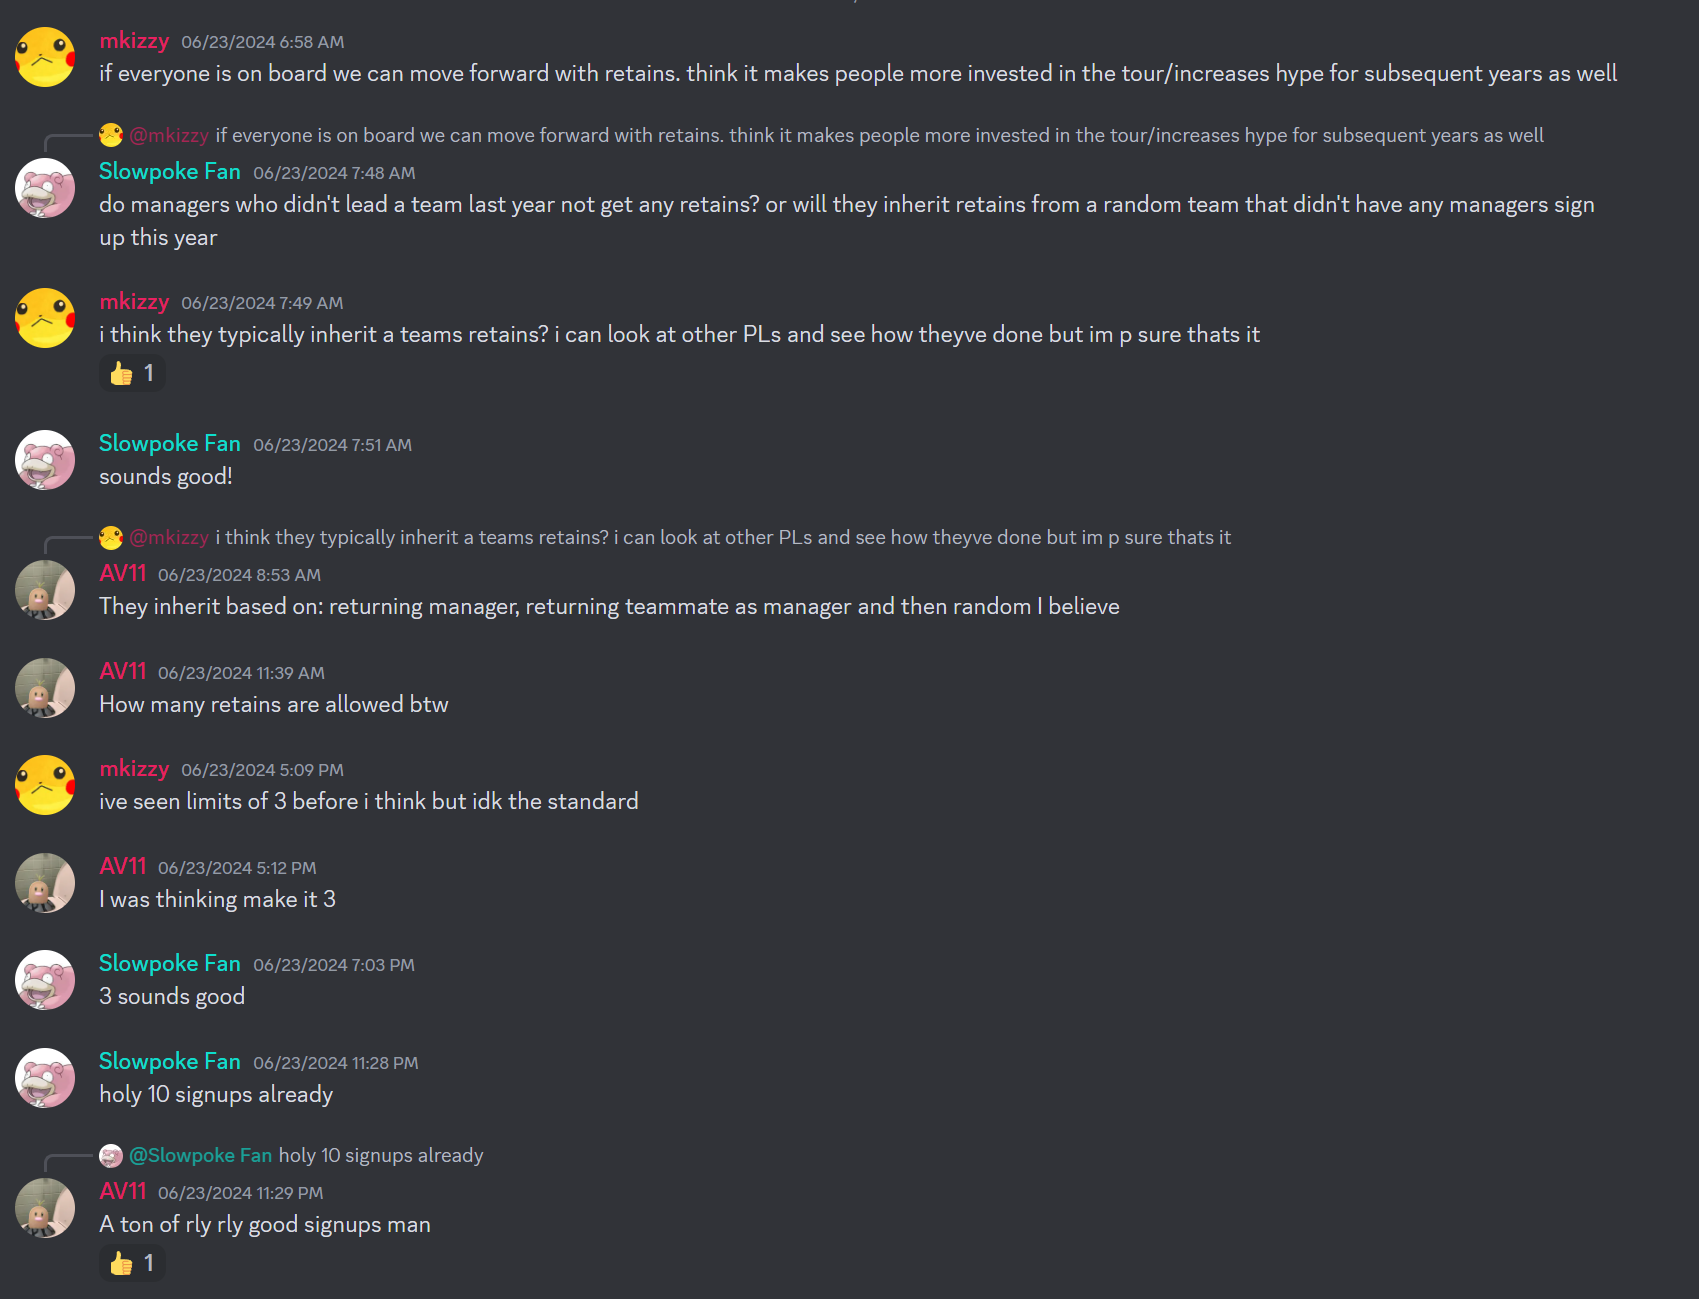Open the AV11 username on the 11:29 PM message
Viewport: 1699px width, 1299px height.
[x=123, y=1192]
